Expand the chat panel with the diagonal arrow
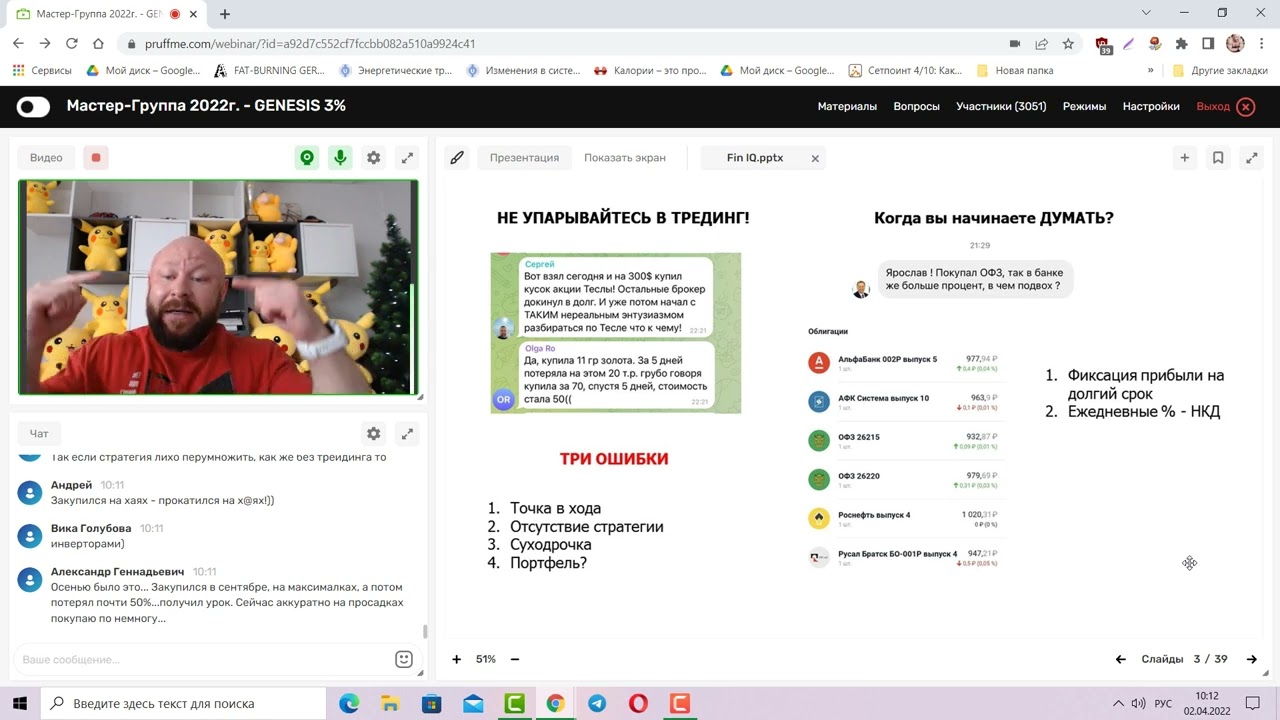Screen dimensions: 1280x720 coord(407,433)
